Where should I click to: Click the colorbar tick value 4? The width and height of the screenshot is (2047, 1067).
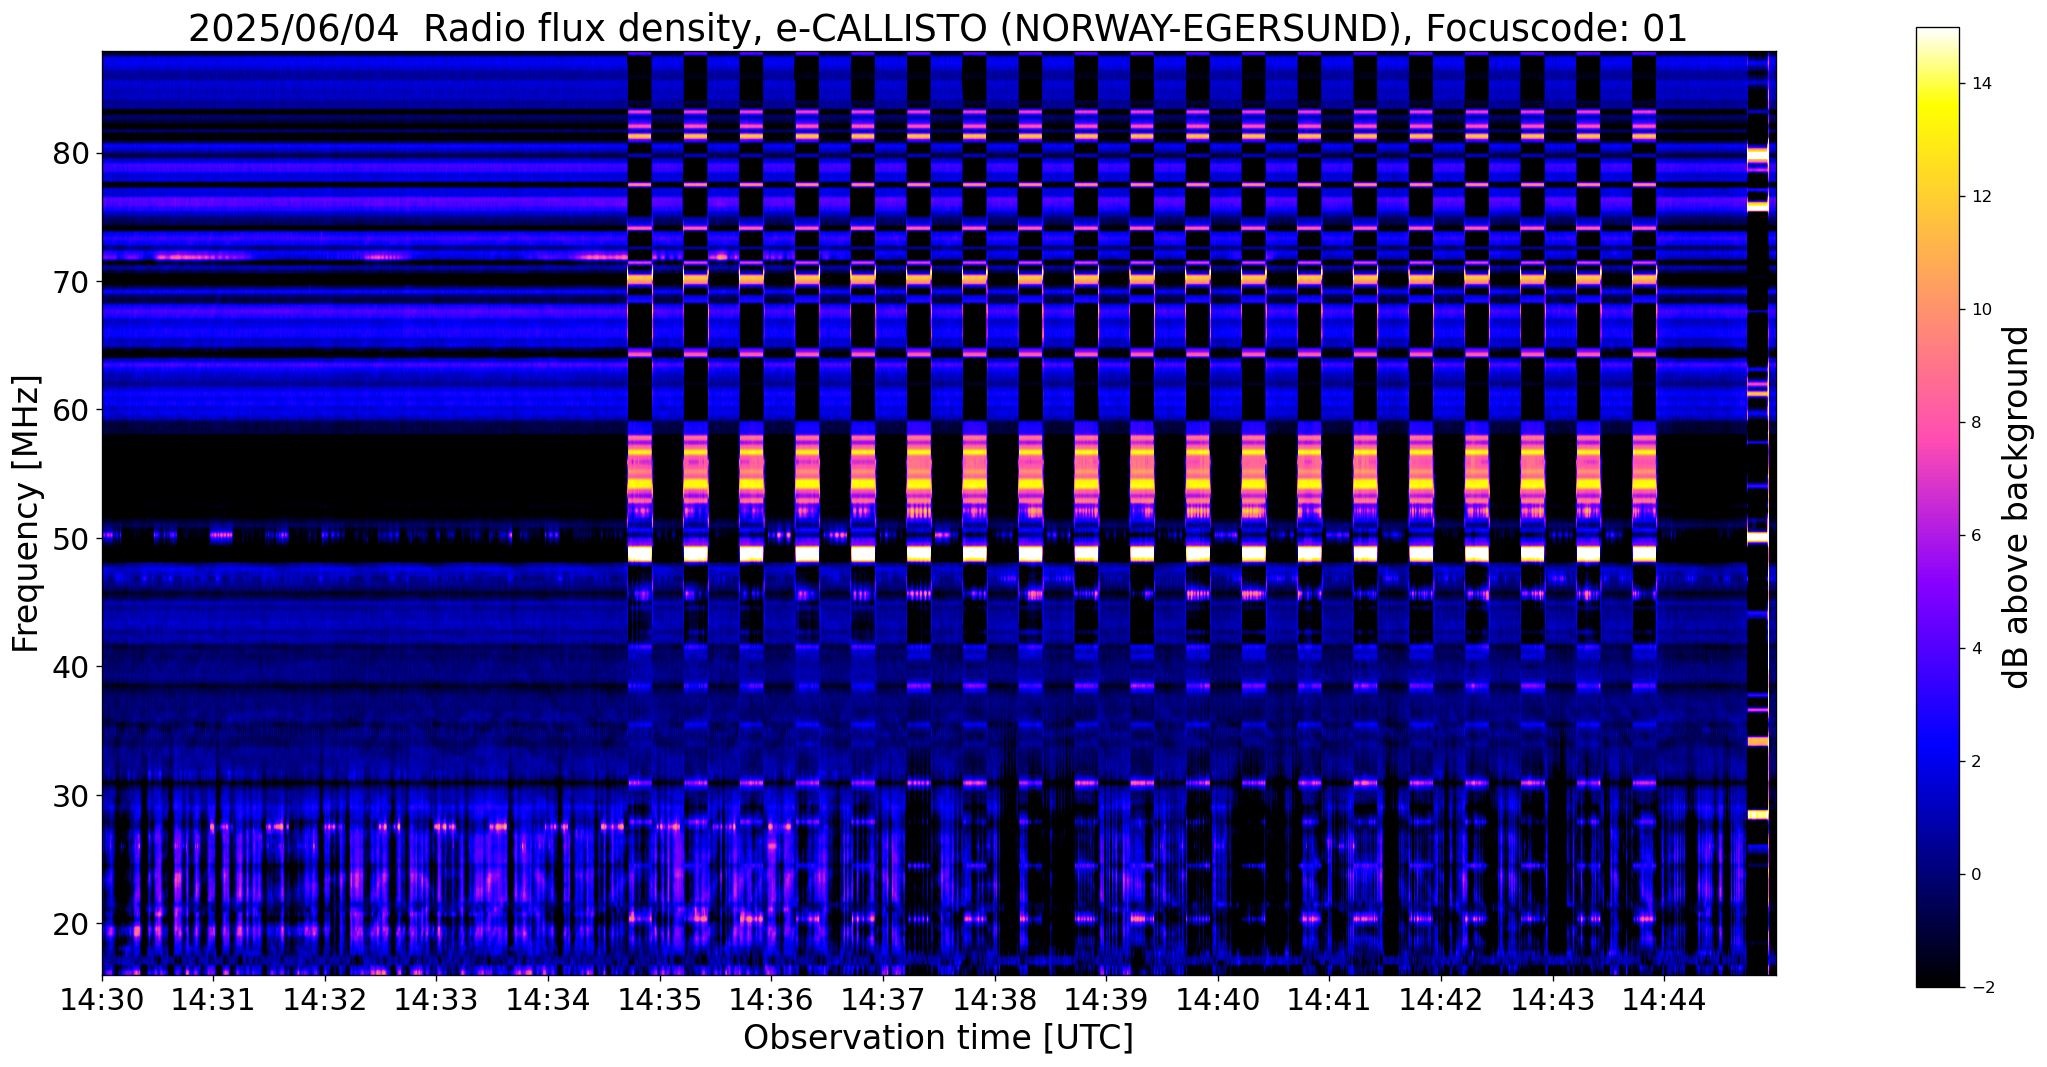point(1976,649)
